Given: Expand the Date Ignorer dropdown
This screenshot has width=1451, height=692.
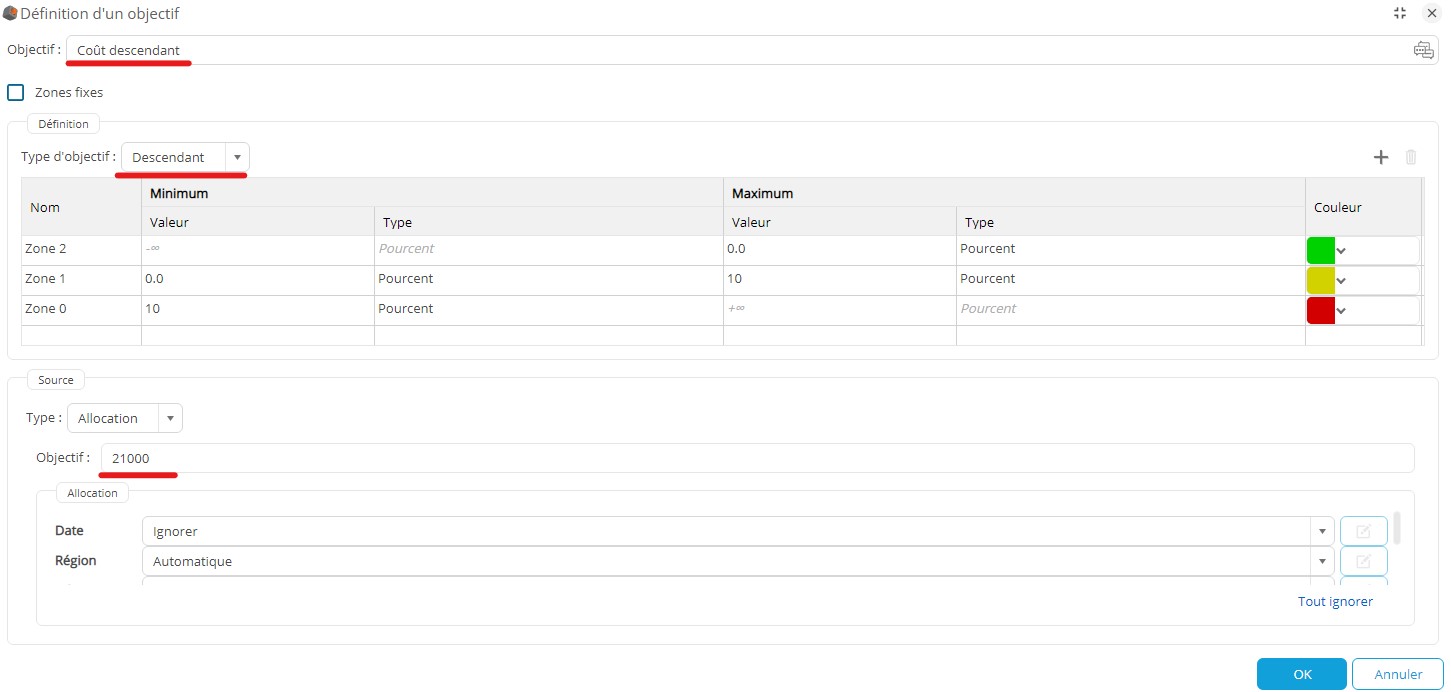Looking at the screenshot, I should click(1322, 531).
